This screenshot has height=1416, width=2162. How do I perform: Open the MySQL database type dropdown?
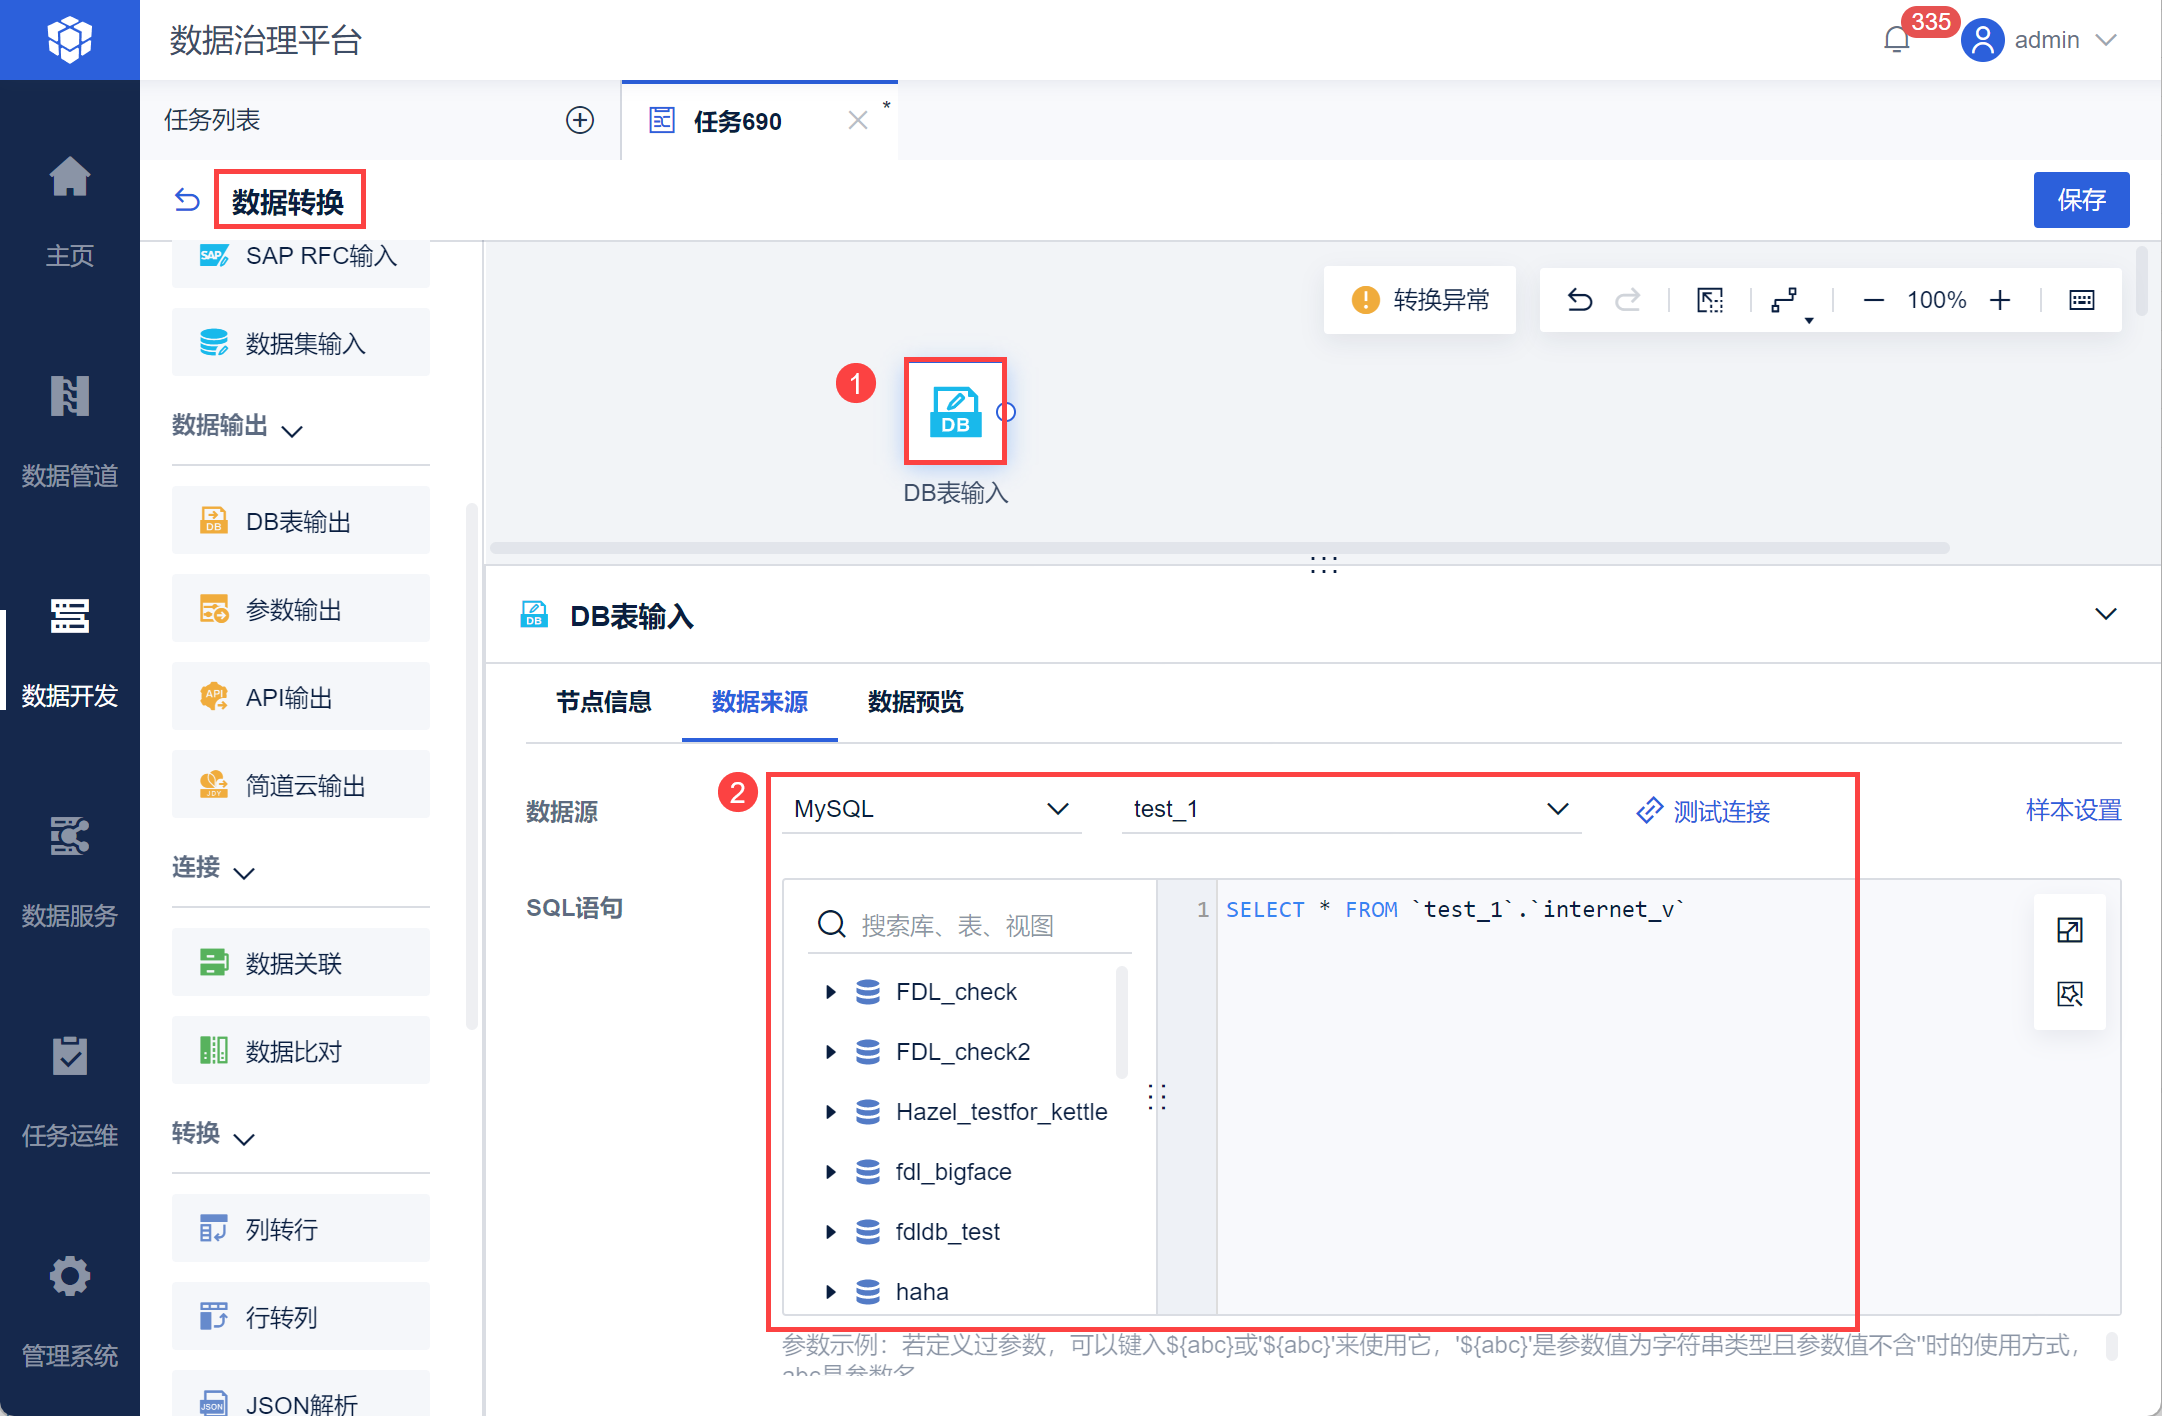tap(930, 809)
